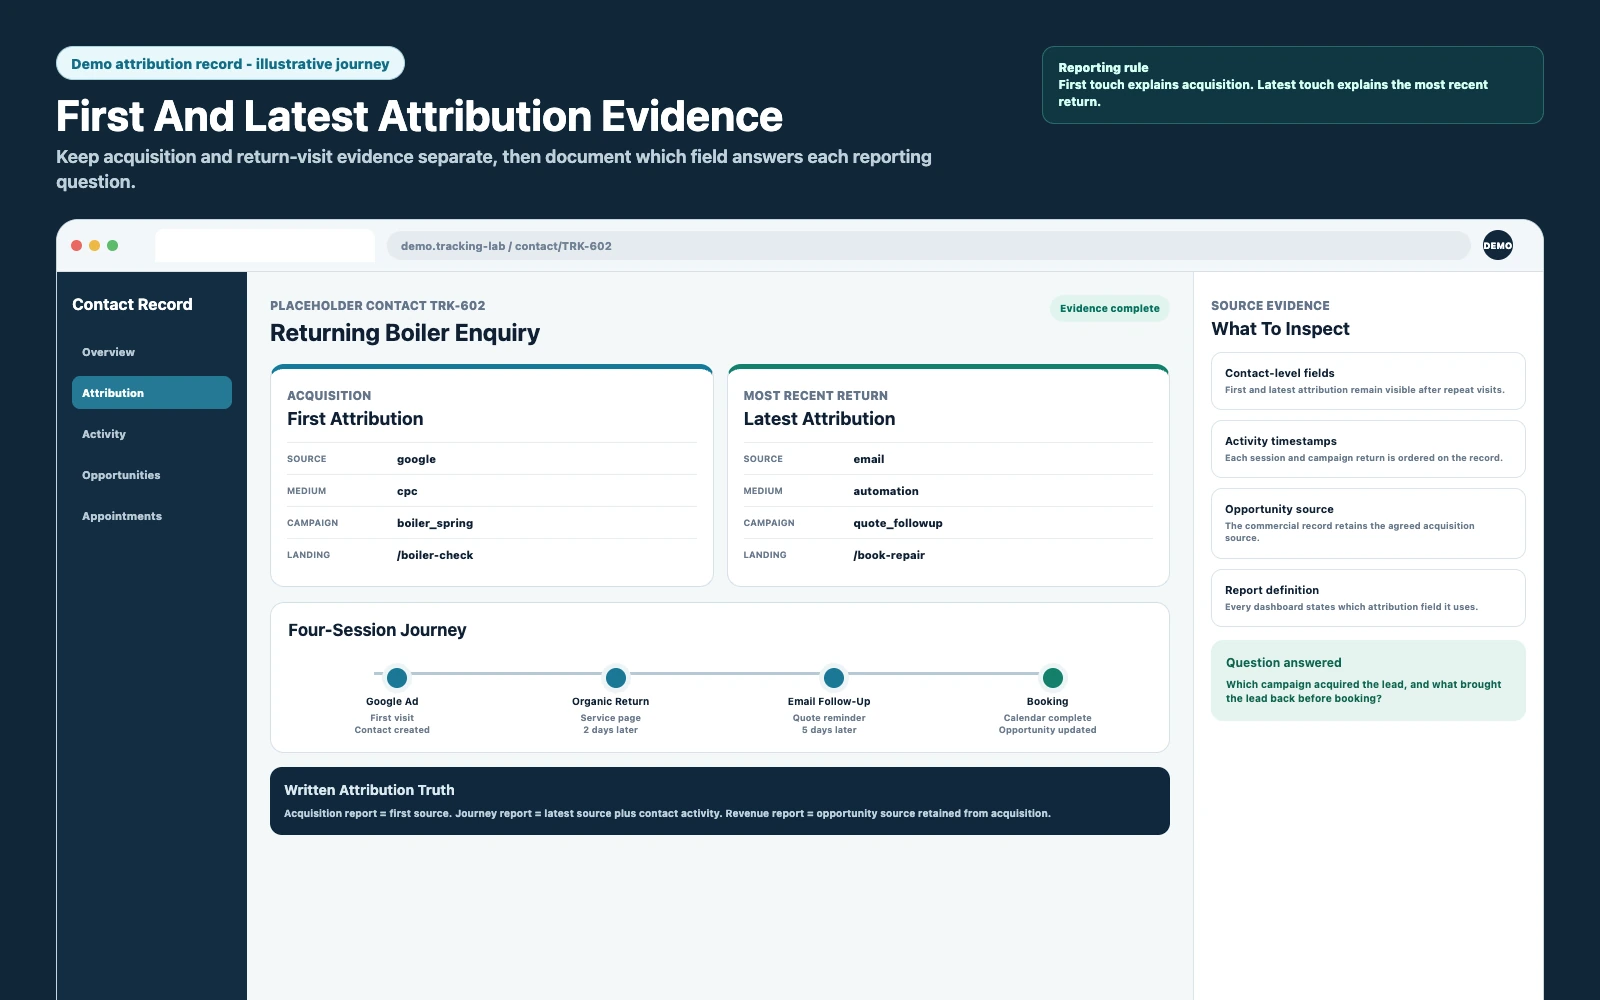Click the Four-Session Journey heading
The height and width of the screenshot is (1000, 1600).
tap(377, 630)
